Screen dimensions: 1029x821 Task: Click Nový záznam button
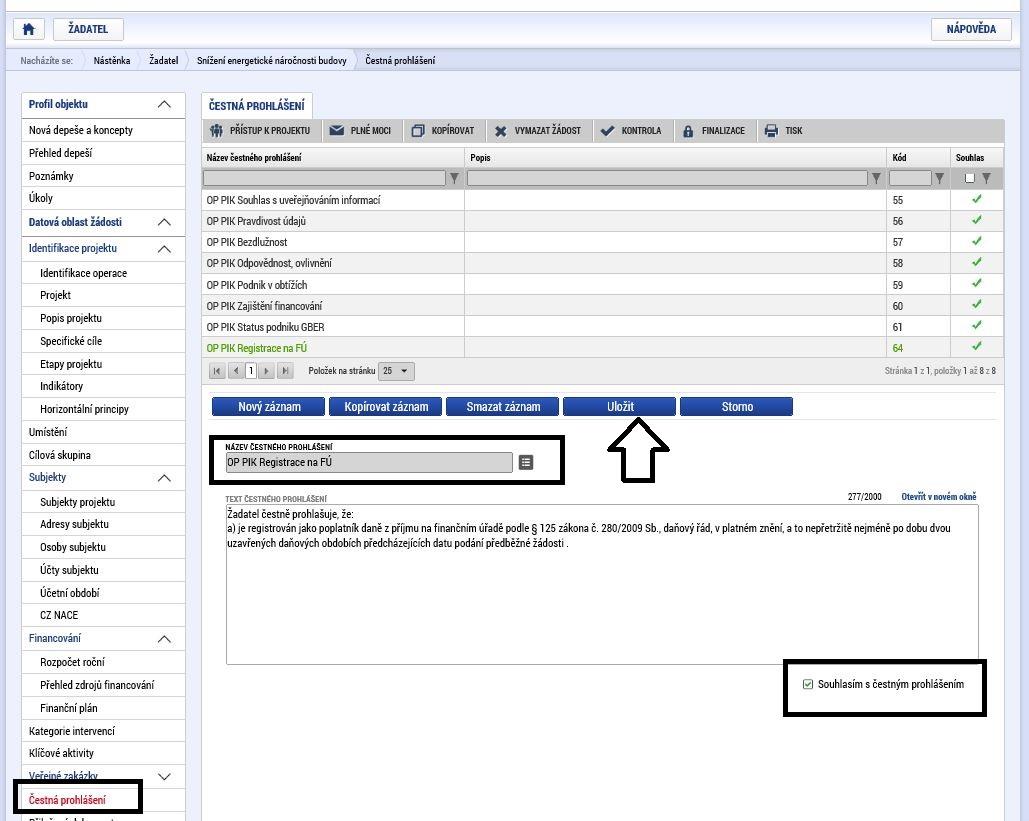(268, 407)
